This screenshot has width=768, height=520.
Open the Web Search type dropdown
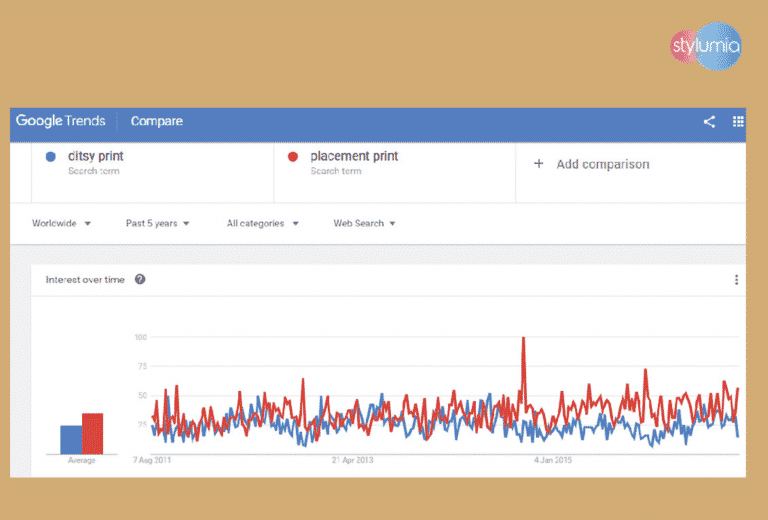click(x=364, y=223)
